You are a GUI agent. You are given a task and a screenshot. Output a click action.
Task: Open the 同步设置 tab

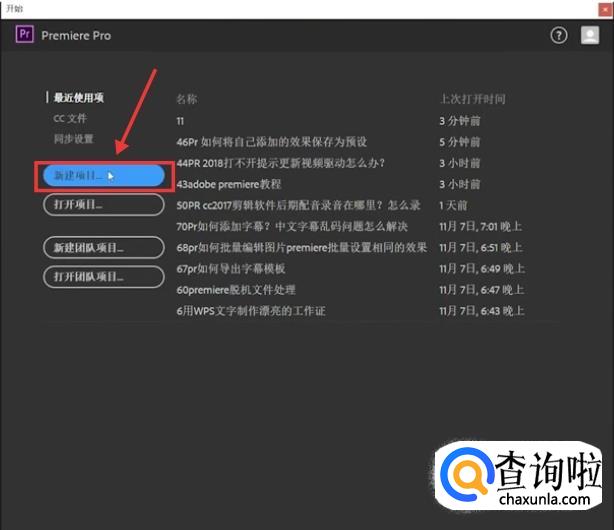click(x=74, y=139)
